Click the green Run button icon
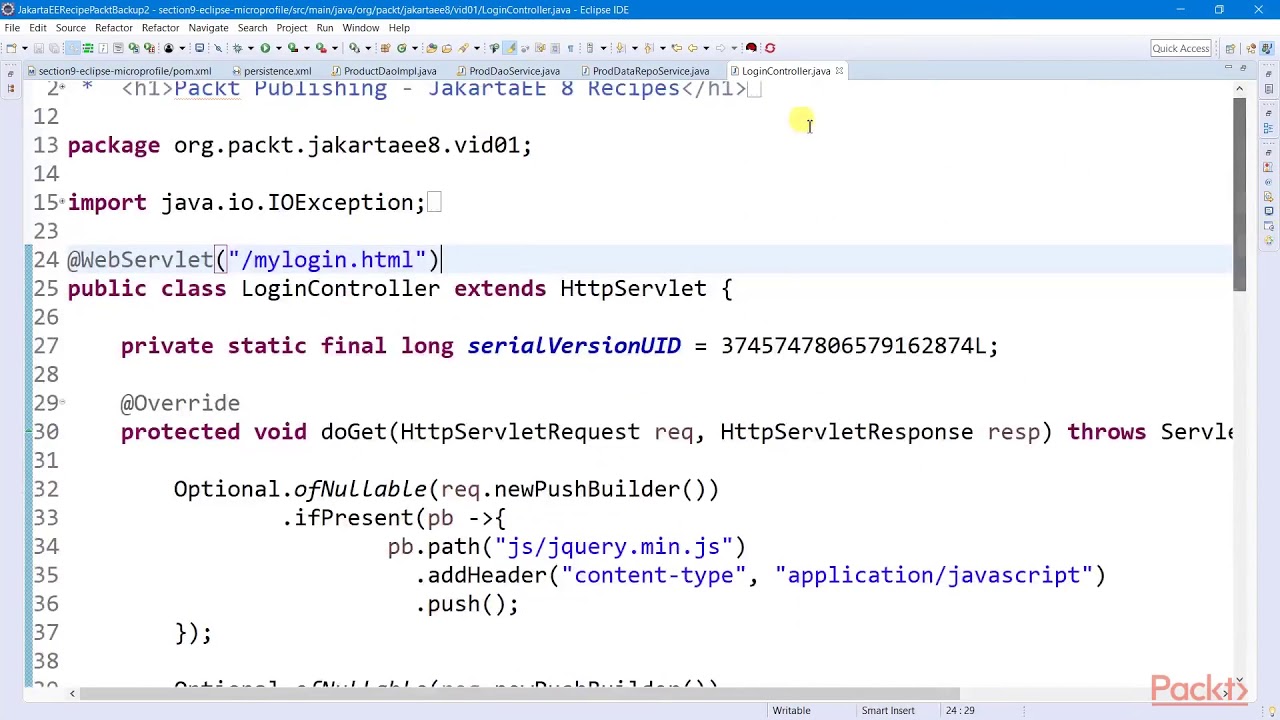Viewport: 1280px width, 720px height. click(265, 48)
